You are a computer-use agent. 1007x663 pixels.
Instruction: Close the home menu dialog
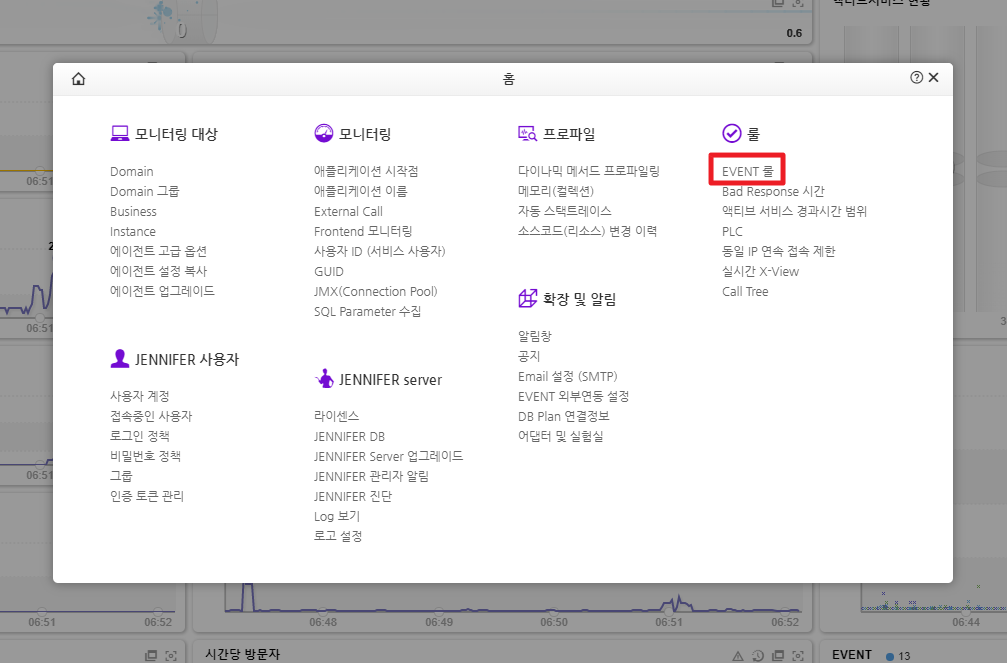tap(934, 78)
